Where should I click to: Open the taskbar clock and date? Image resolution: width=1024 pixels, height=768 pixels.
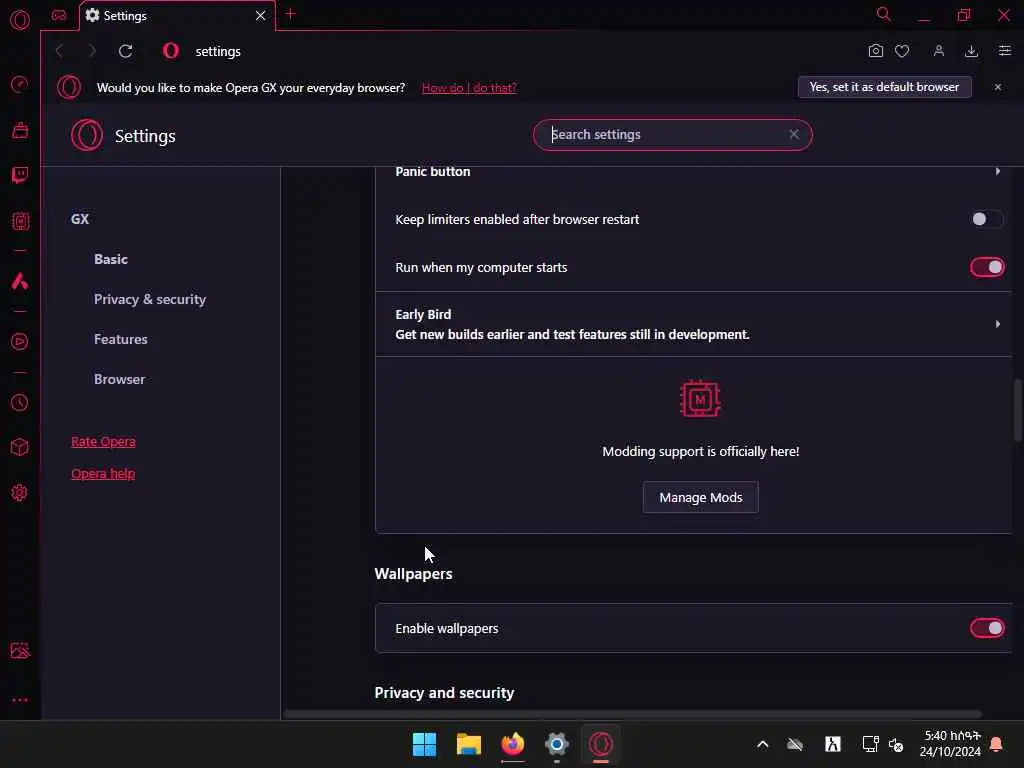(950, 744)
